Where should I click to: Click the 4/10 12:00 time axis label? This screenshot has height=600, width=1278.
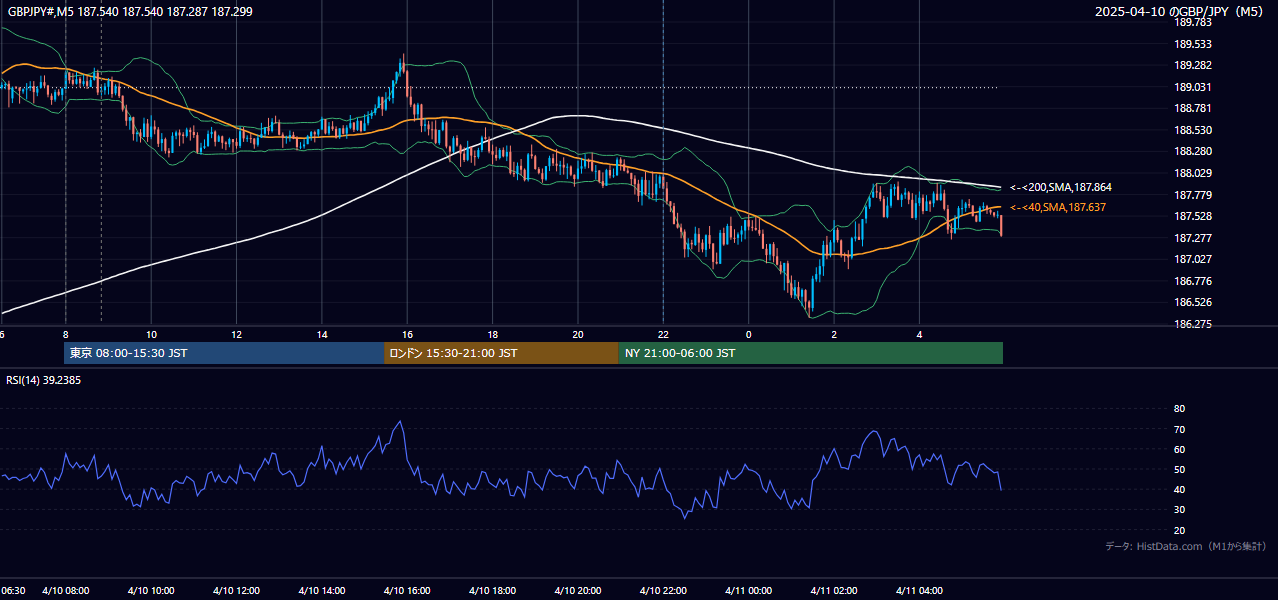point(236,591)
